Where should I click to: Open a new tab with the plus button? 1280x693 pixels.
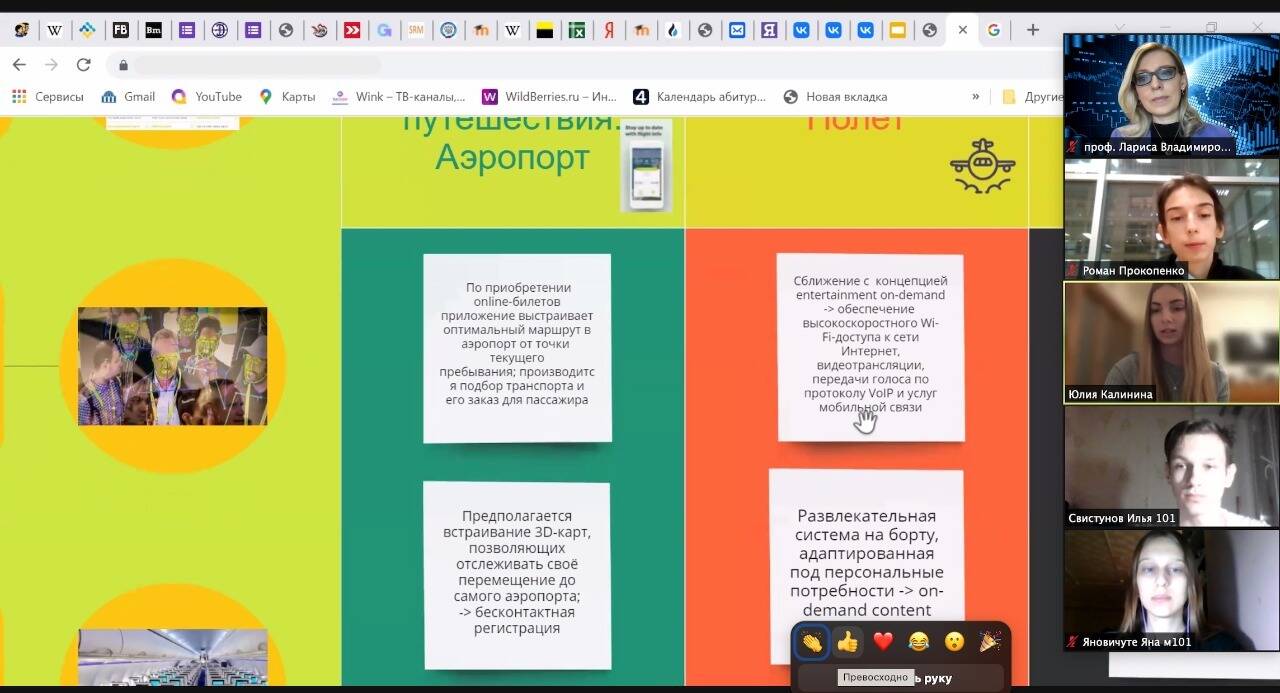1033,30
